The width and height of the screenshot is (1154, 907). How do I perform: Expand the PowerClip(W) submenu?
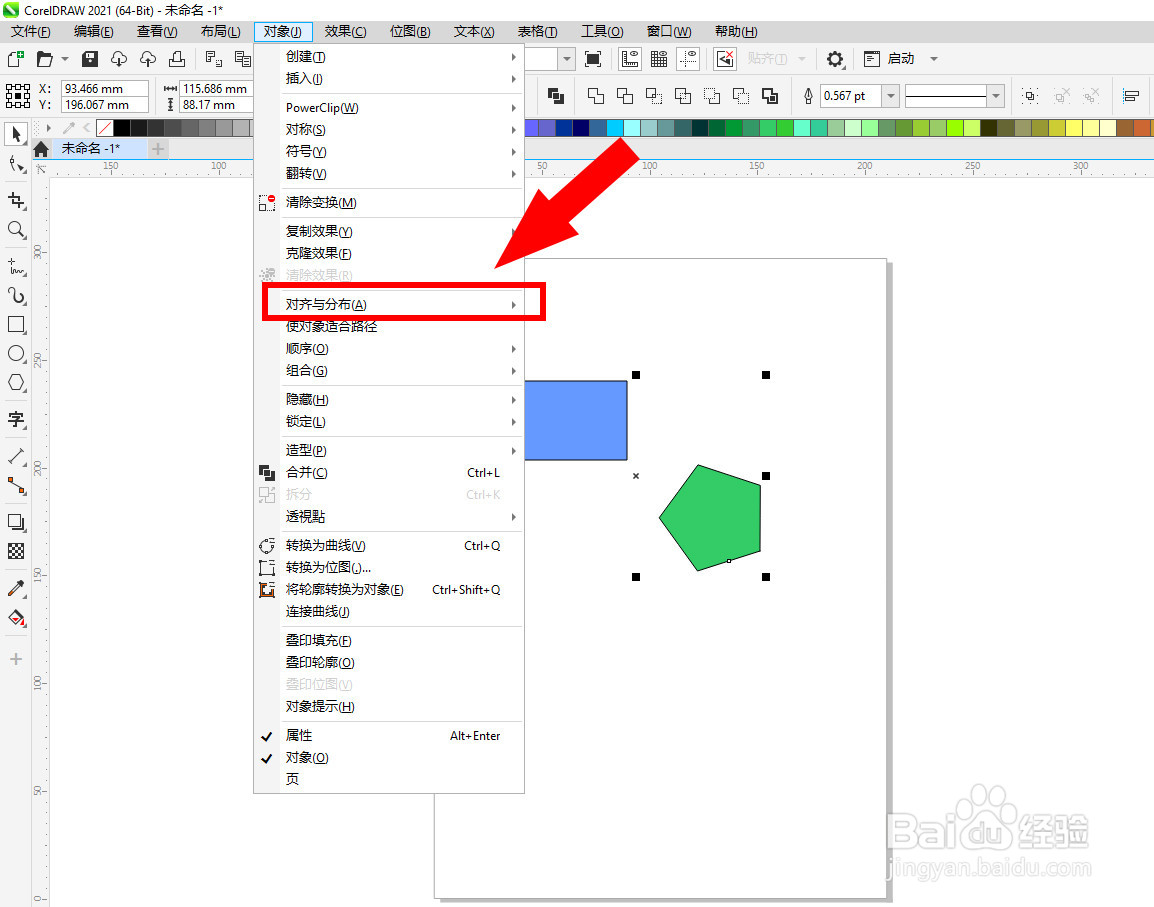pos(389,107)
